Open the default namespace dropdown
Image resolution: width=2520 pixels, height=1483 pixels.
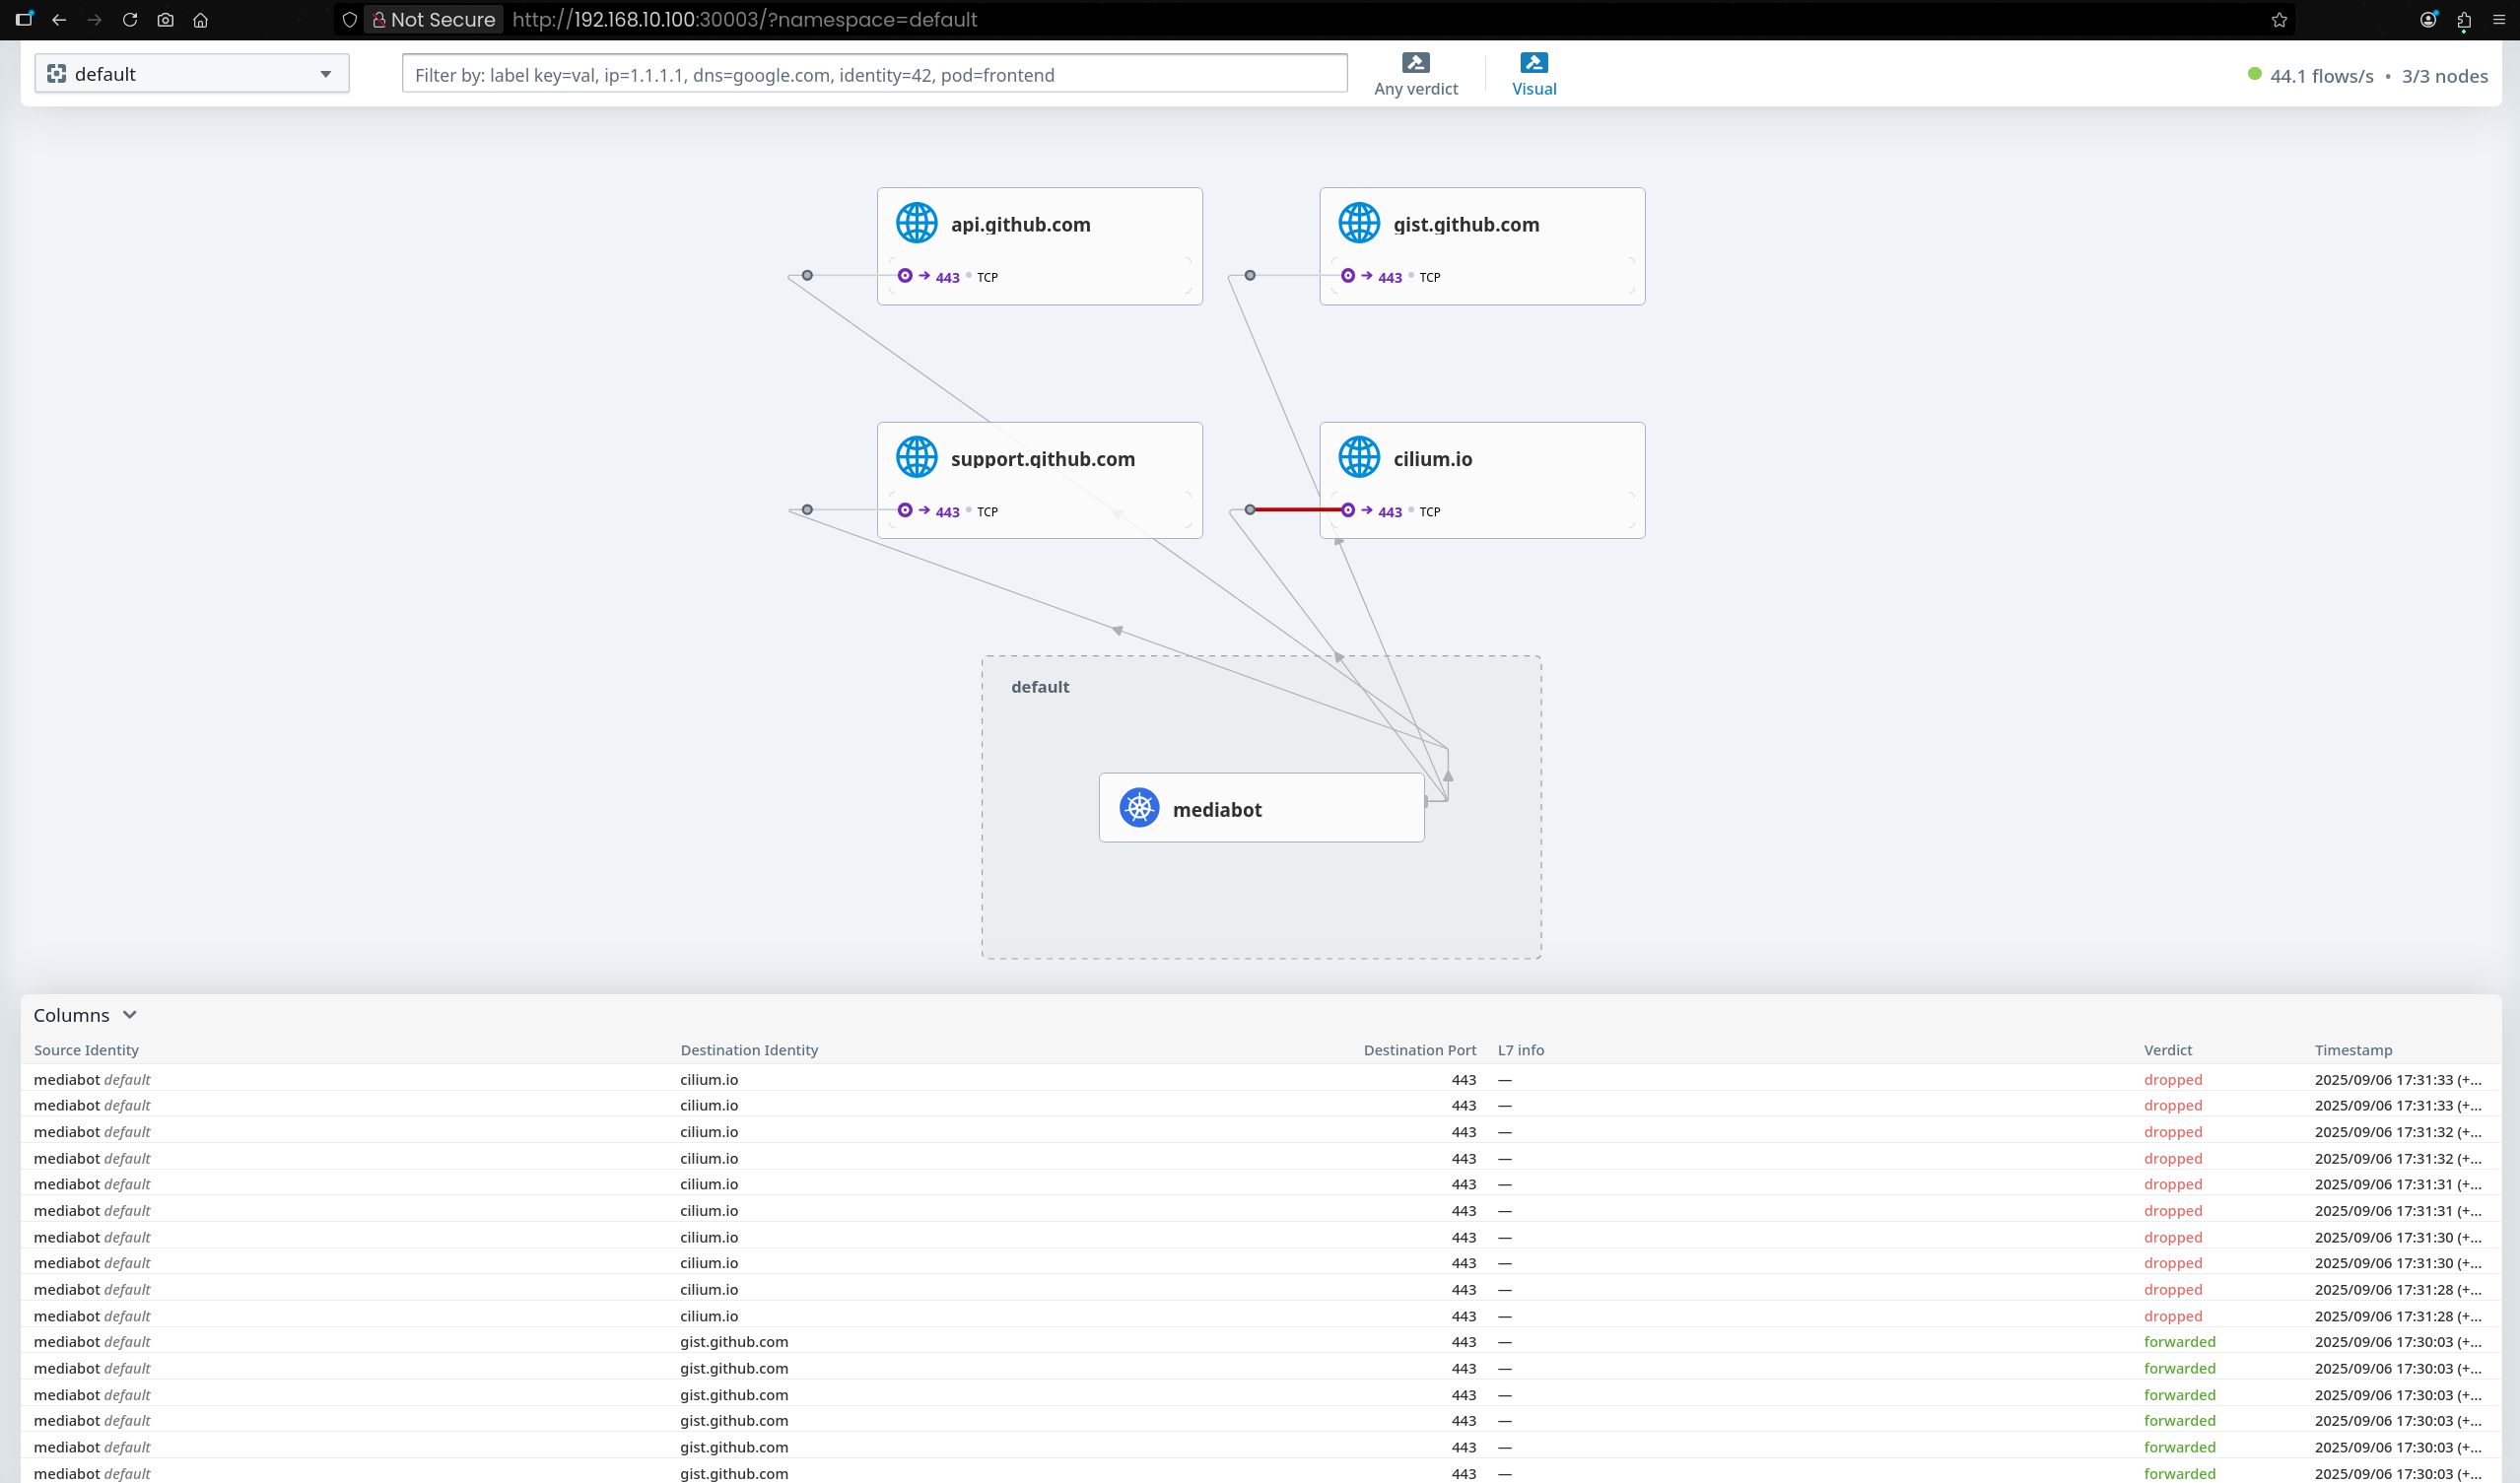[x=192, y=74]
